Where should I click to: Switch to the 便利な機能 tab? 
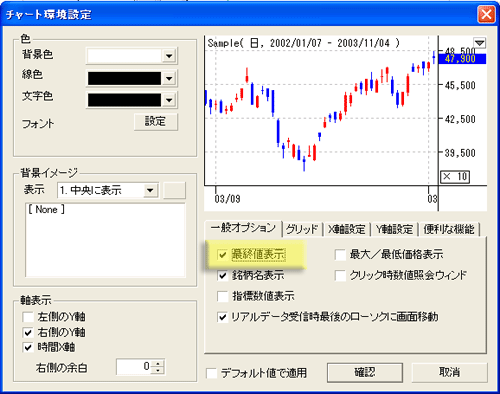click(x=449, y=229)
